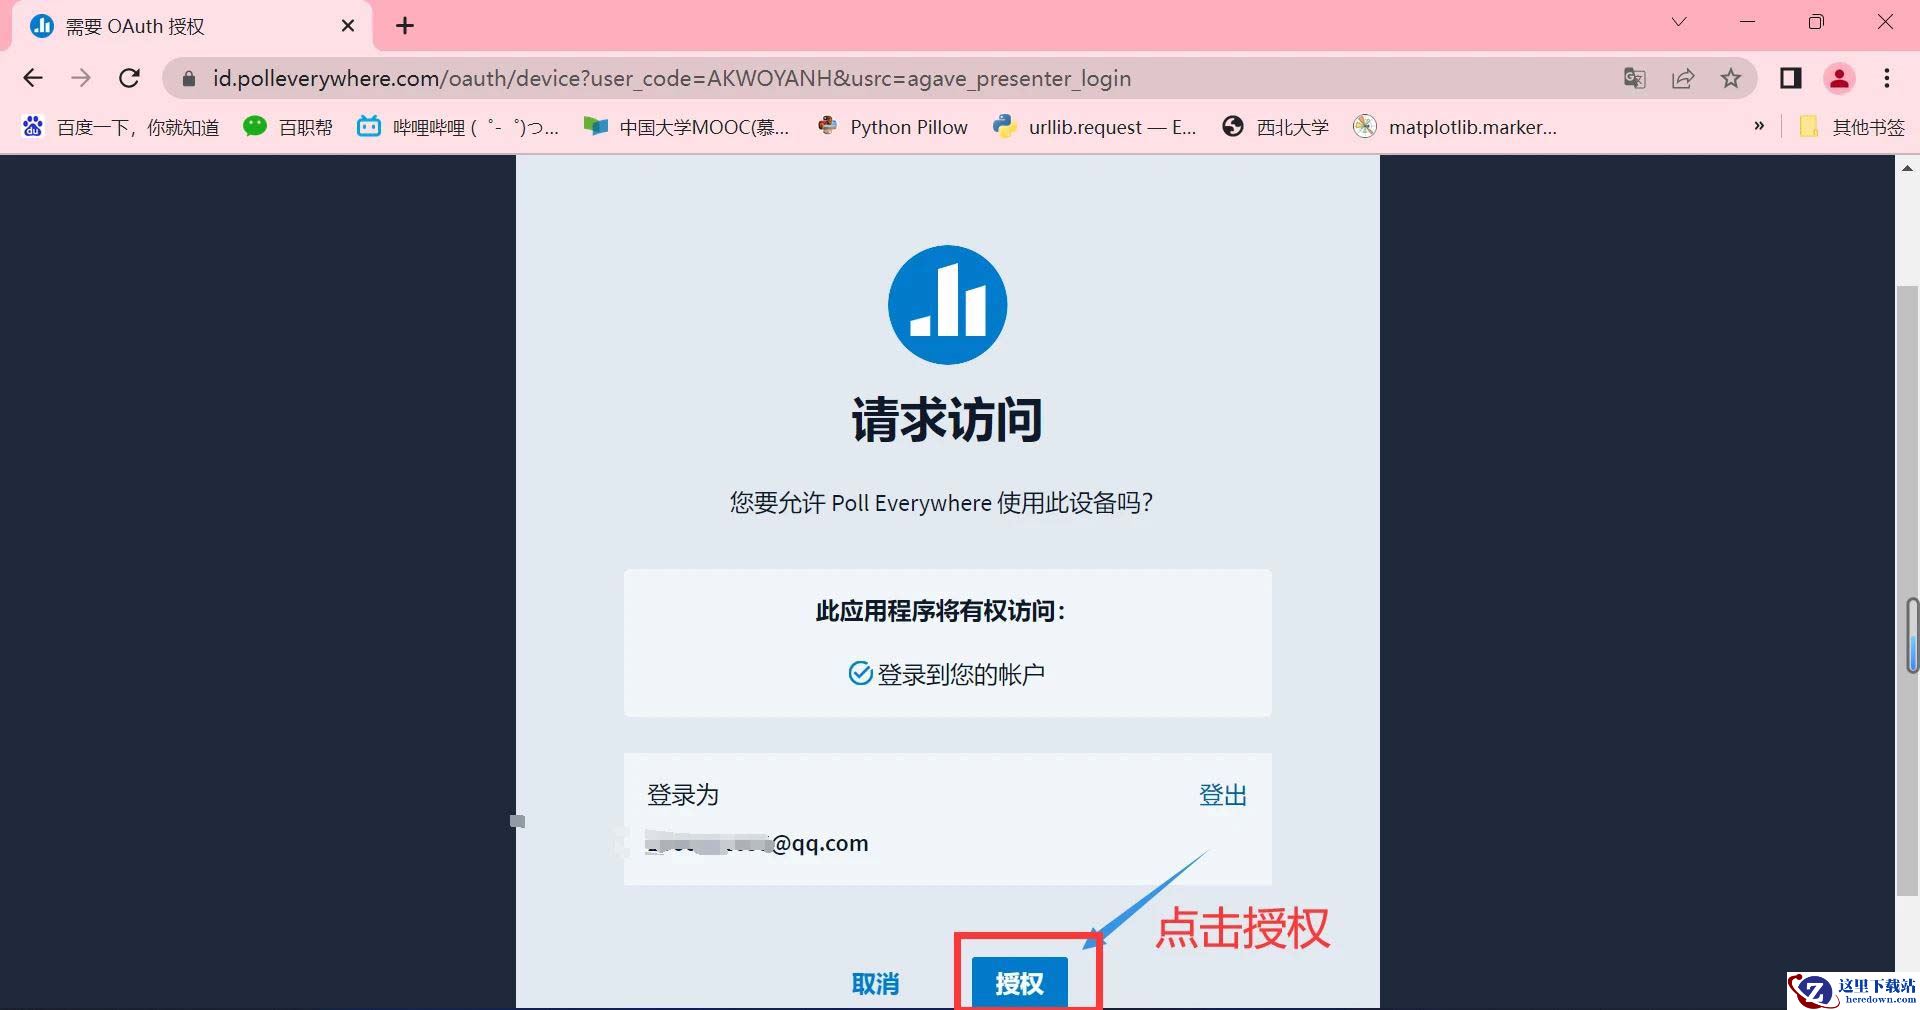The height and width of the screenshot is (1010, 1920).
Task: Open a new tab with the plus button
Action: pyautogui.click(x=405, y=26)
